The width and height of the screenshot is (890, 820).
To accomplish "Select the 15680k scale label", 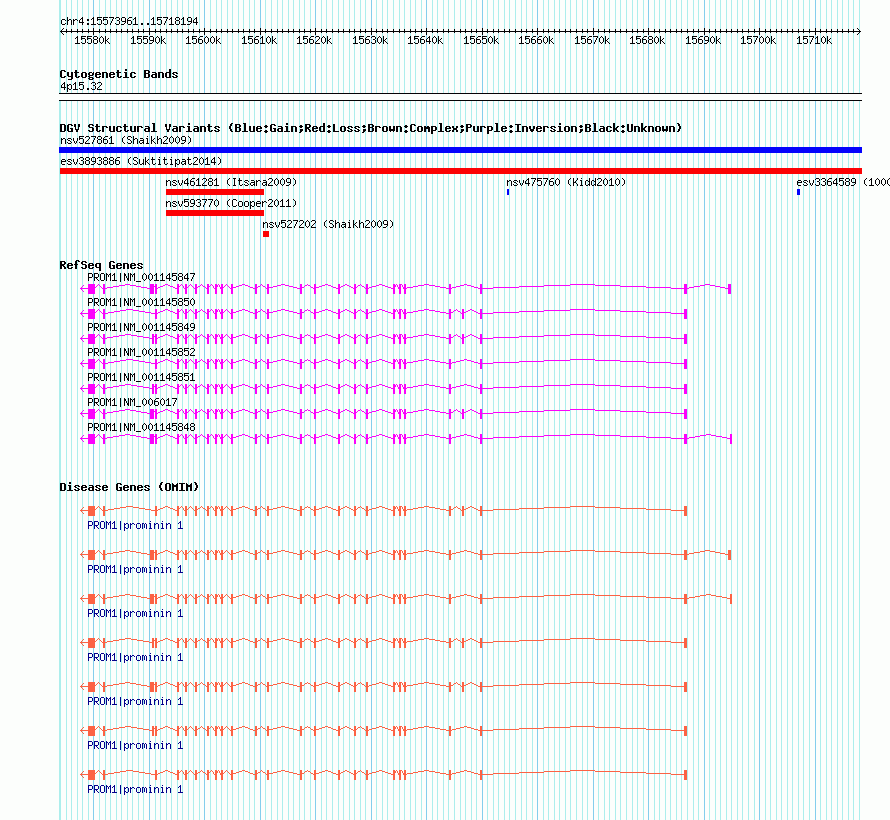I will (647, 40).
